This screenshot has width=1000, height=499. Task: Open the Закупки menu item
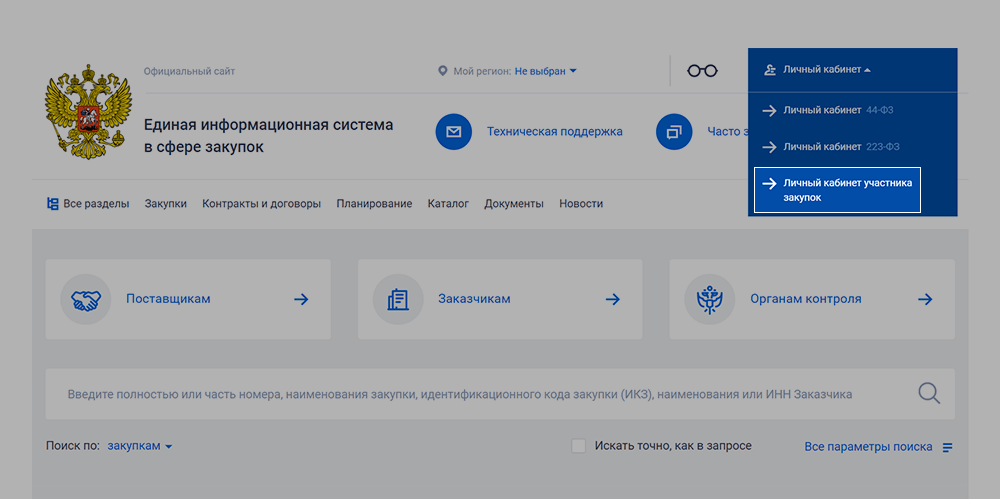click(166, 204)
